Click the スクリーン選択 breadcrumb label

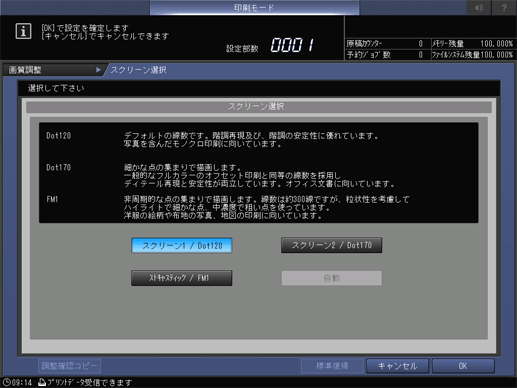click(x=138, y=70)
